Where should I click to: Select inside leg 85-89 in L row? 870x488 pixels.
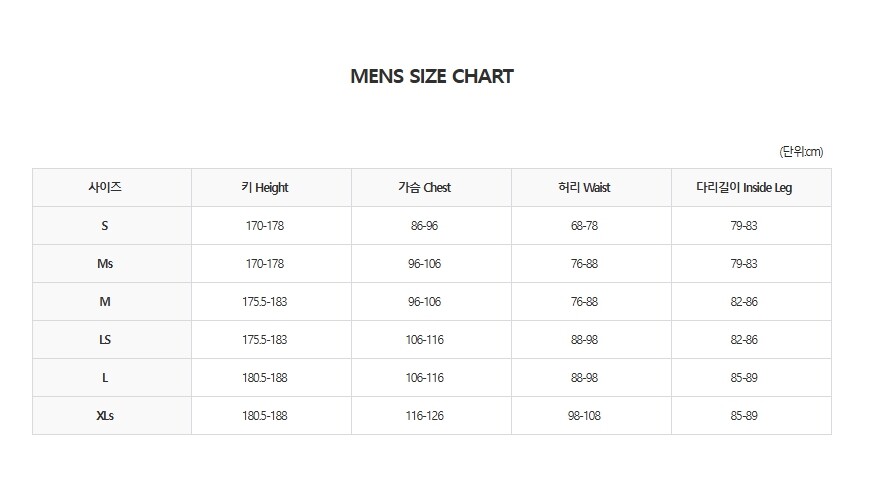[744, 378]
